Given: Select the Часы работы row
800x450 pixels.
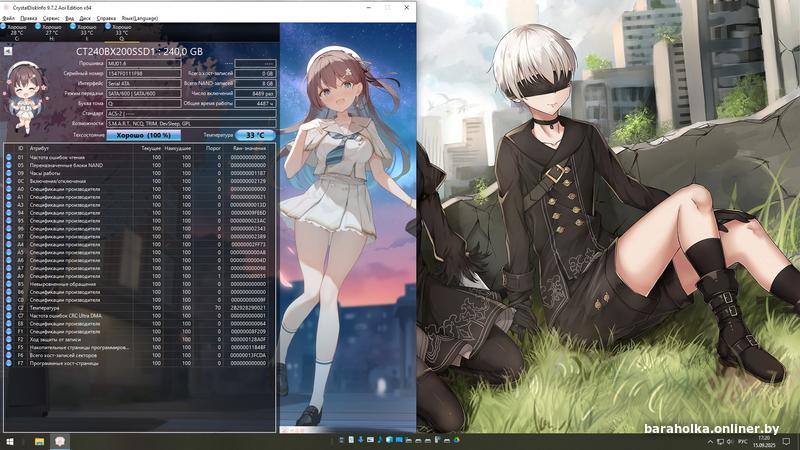Looking at the screenshot, I should click(x=139, y=173).
